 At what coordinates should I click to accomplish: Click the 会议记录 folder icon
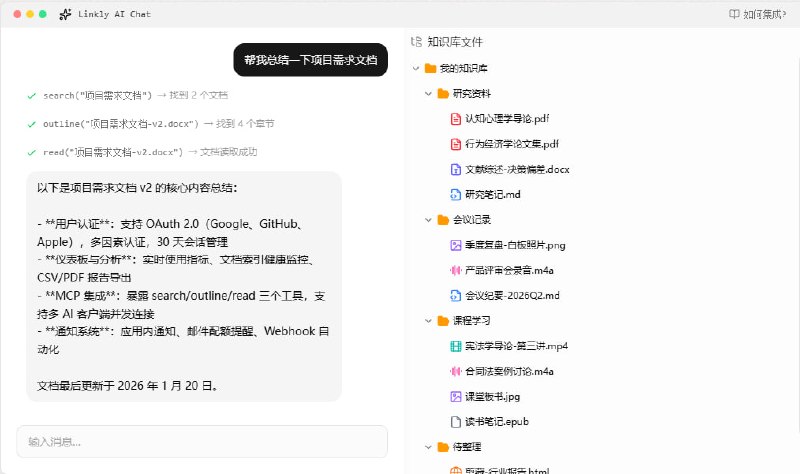tap(443, 220)
